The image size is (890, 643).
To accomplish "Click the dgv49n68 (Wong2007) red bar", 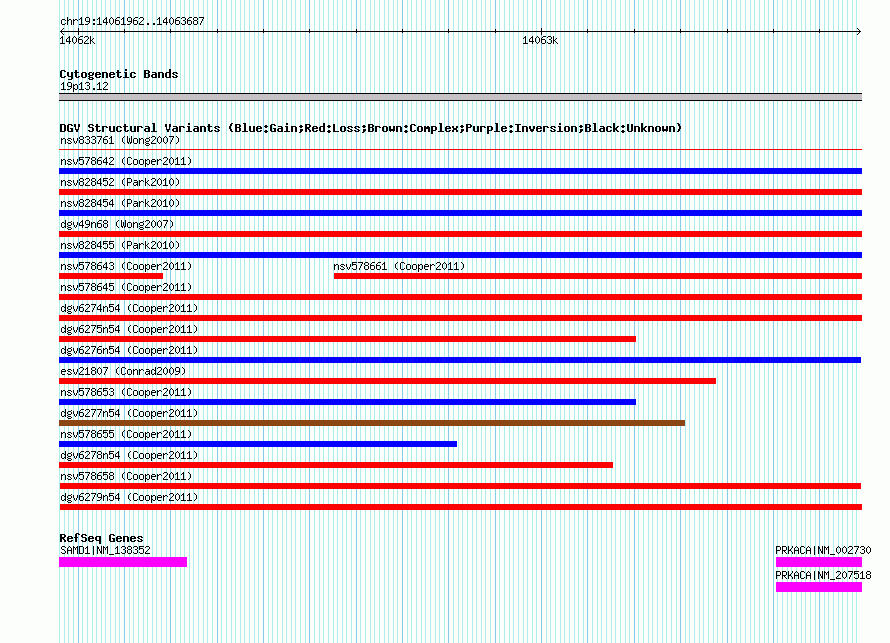I will [x=460, y=234].
